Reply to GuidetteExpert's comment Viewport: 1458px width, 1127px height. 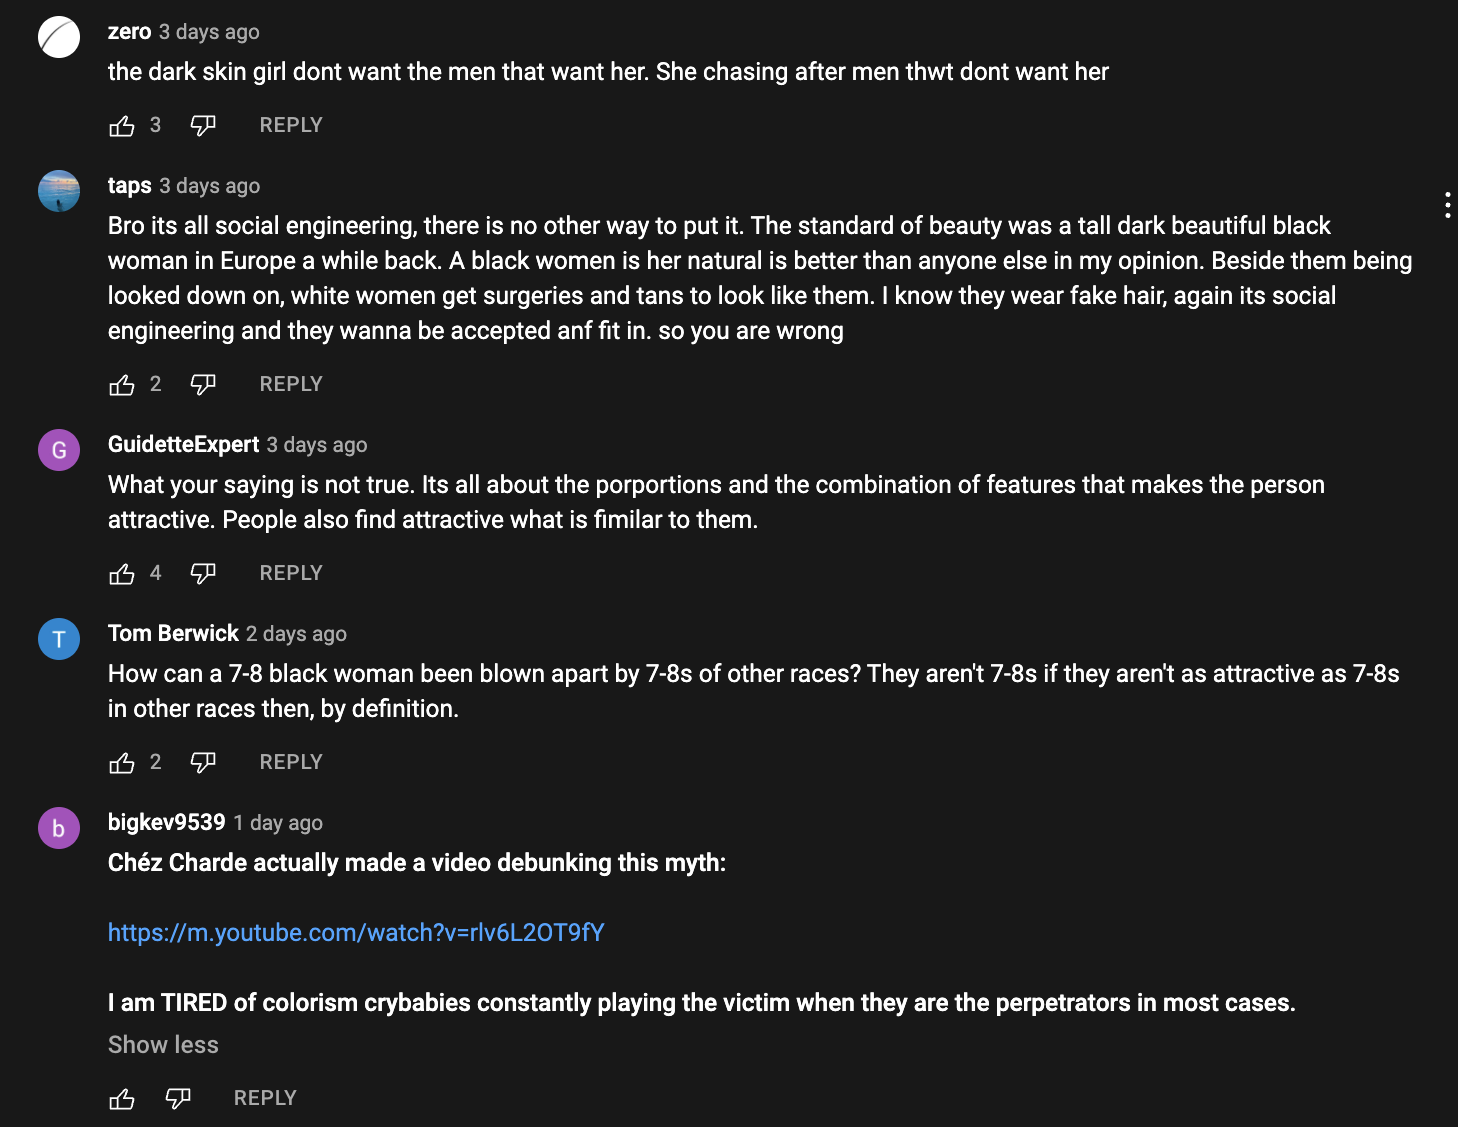click(291, 573)
